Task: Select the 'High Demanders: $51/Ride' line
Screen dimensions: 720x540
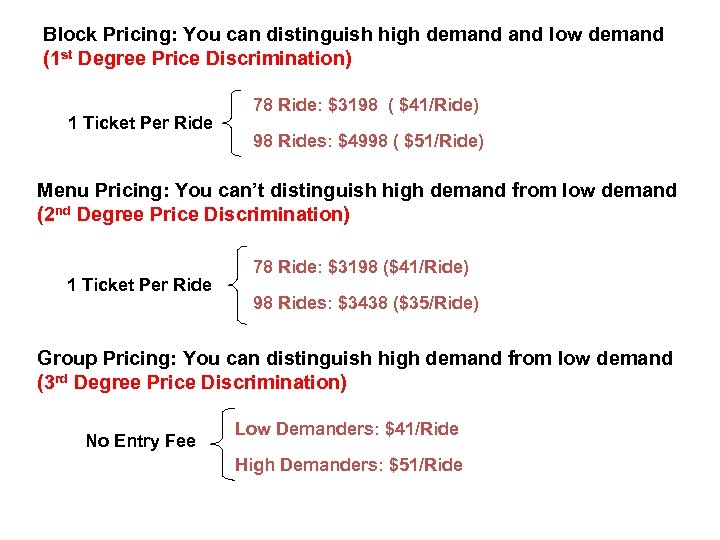Action: pyautogui.click(x=348, y=465)
